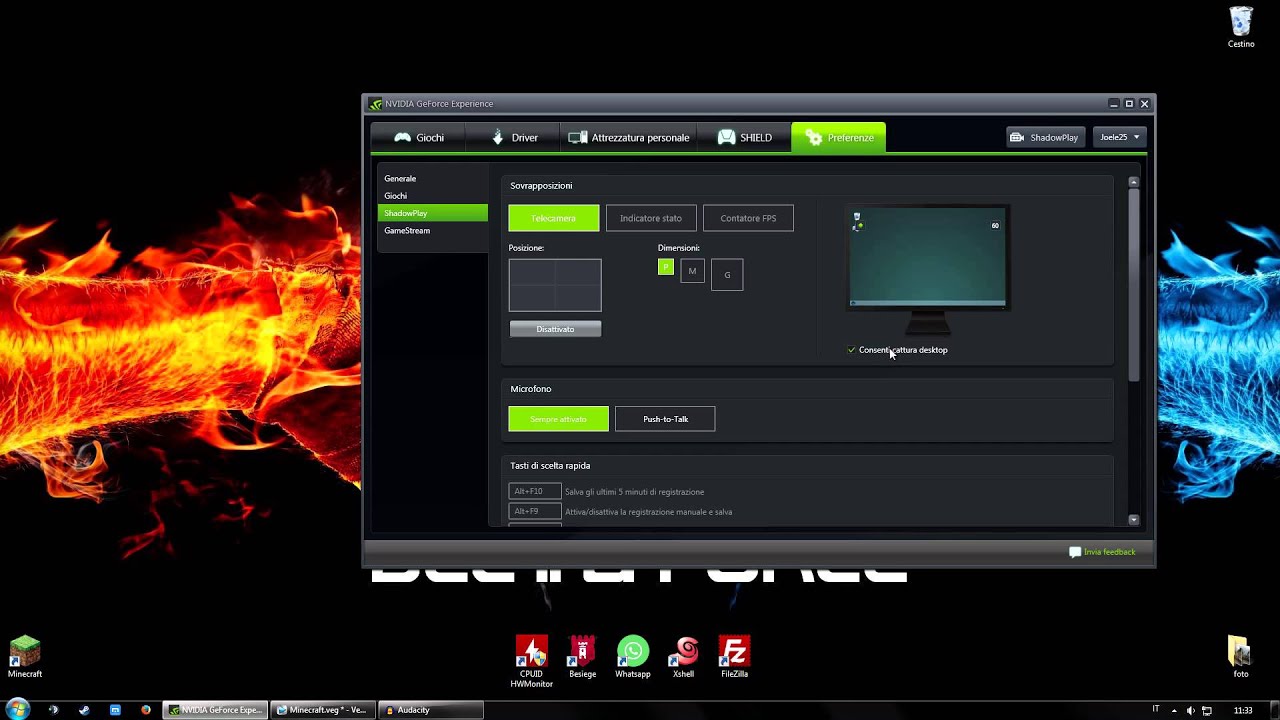Click the volume speaker tray icon

pyautogui.click(x=1190, y=710)
